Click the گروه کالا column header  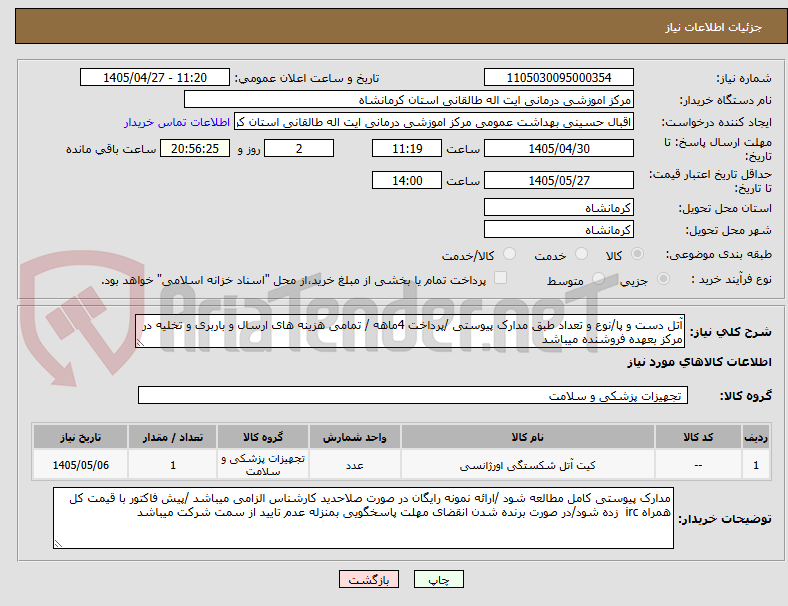click(263, 437)
